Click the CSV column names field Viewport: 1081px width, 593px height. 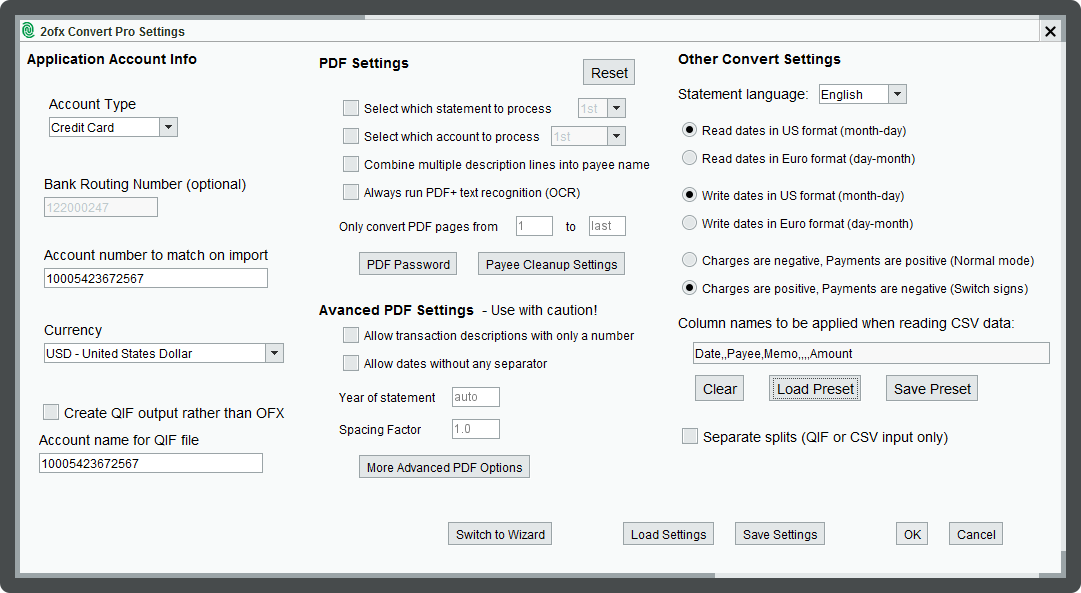871,353
